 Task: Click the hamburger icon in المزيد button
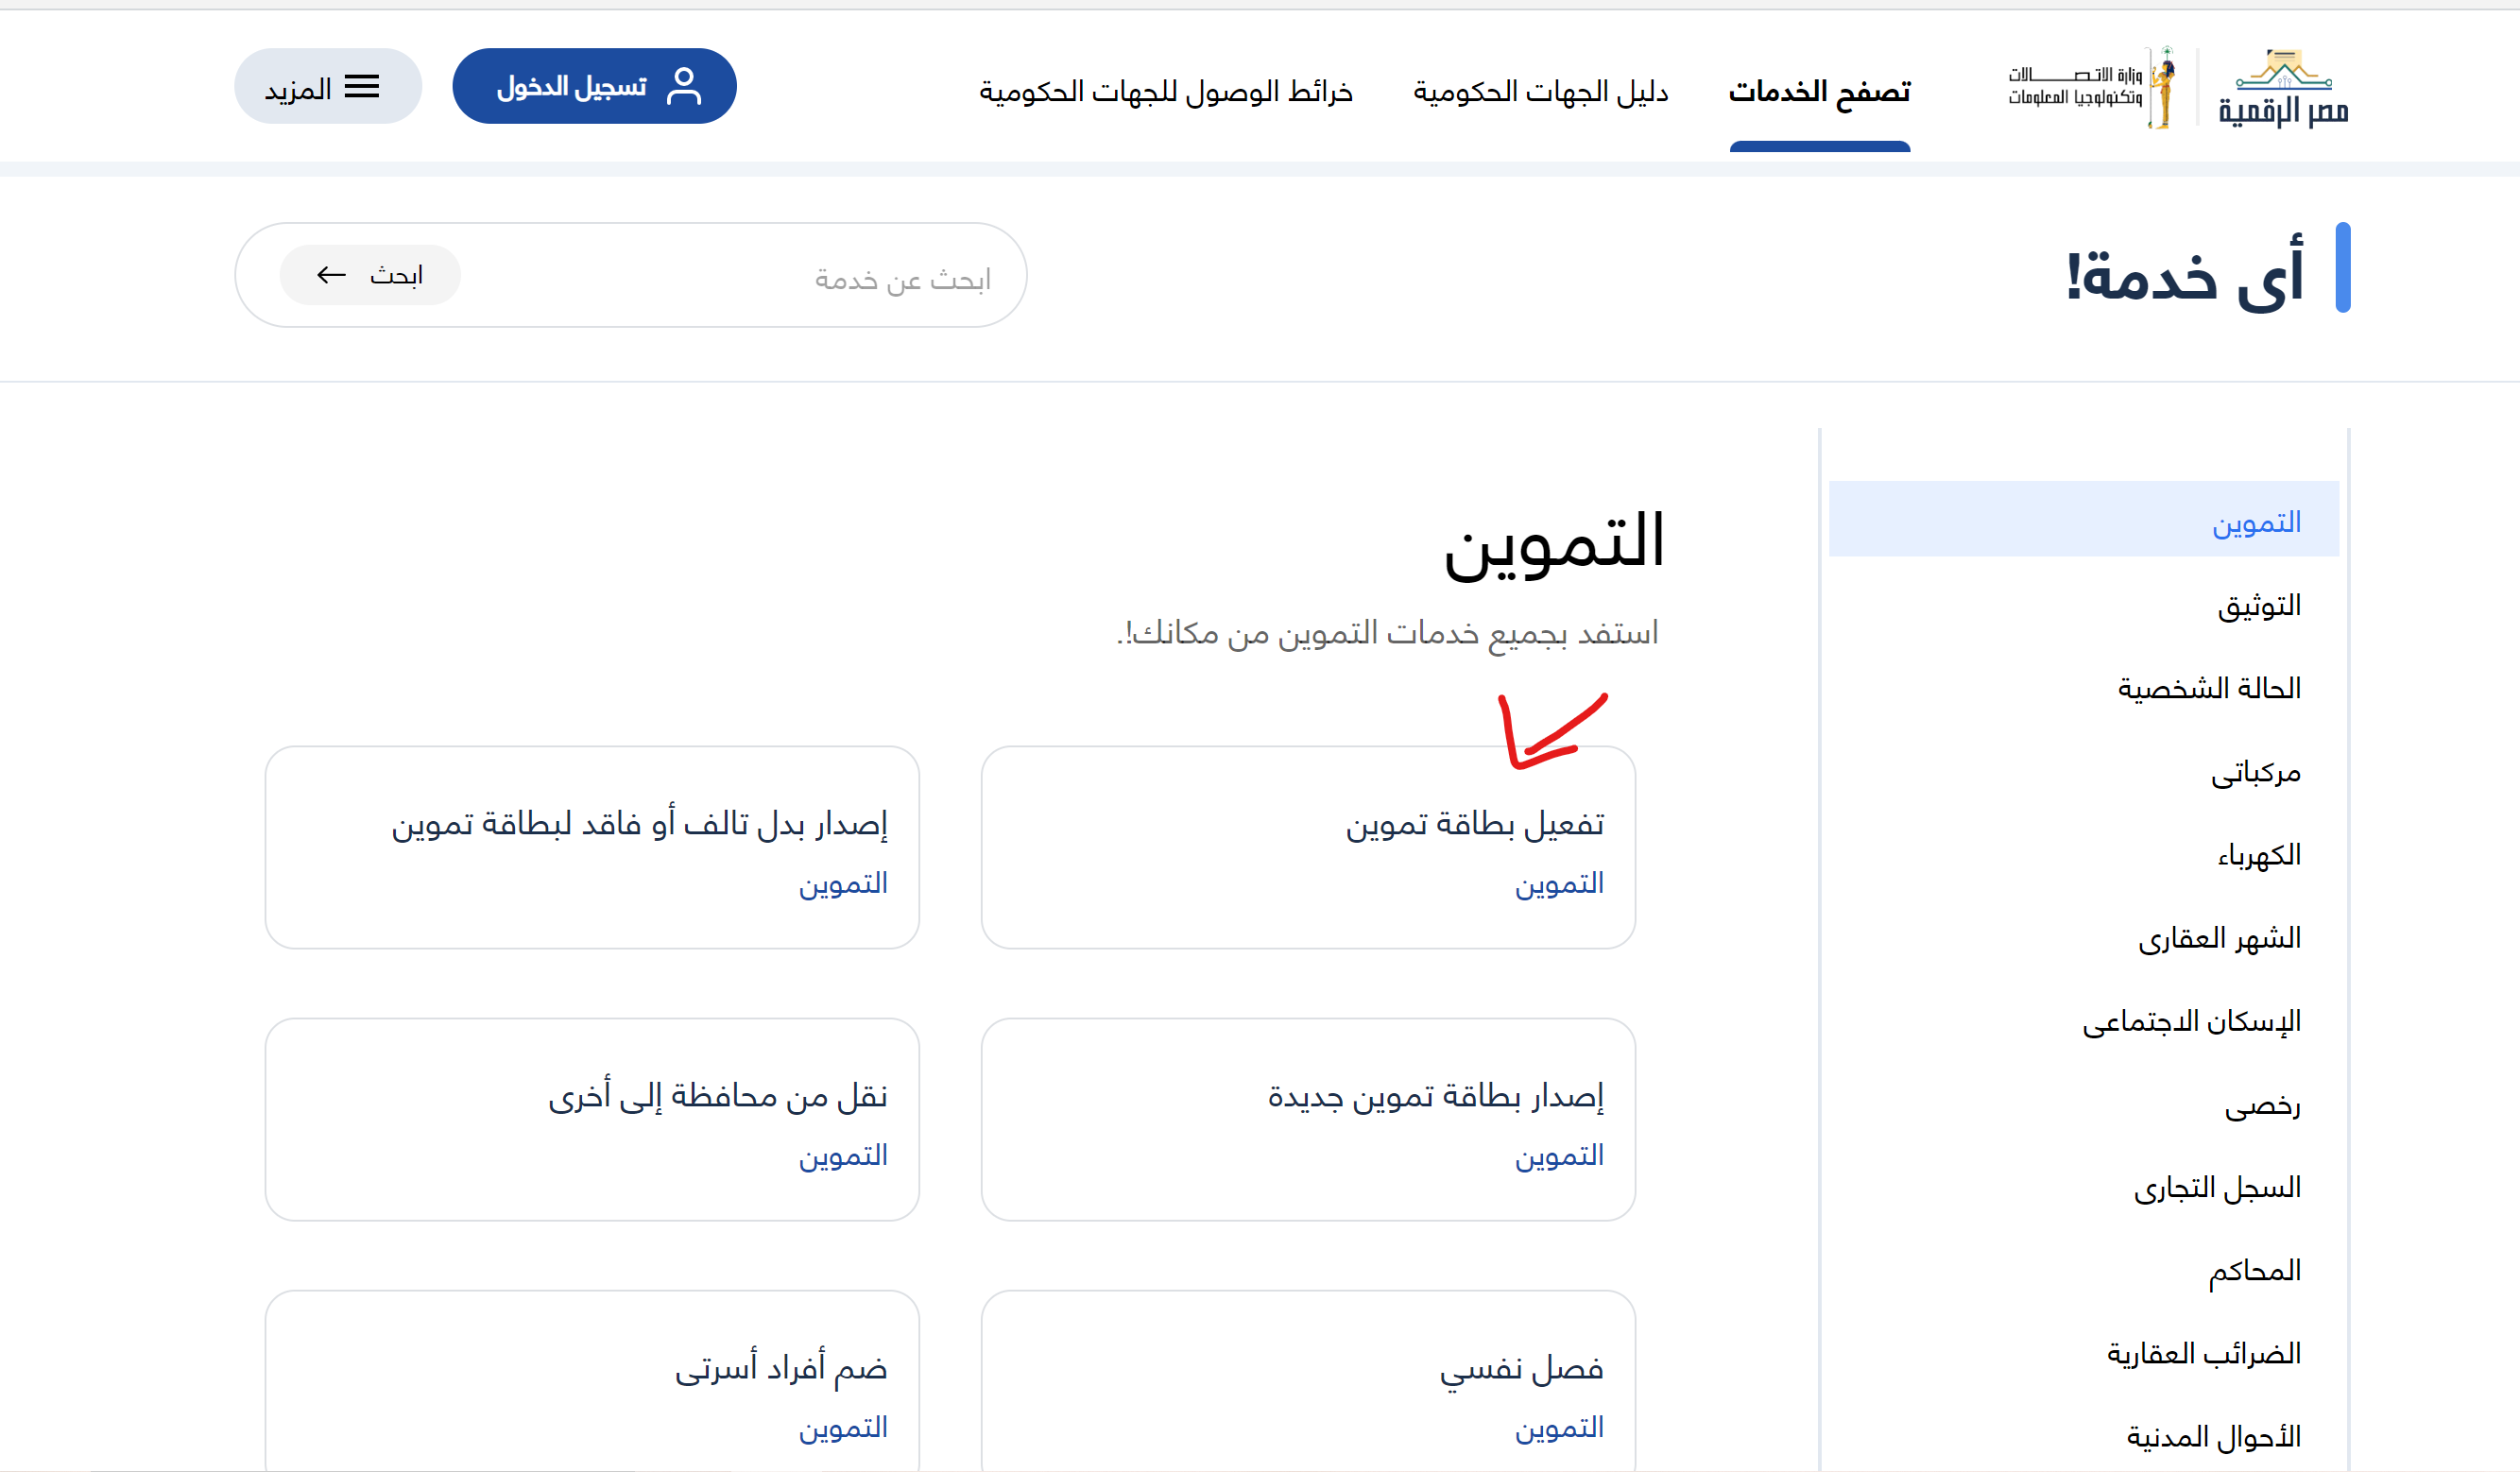click(361, 87)
